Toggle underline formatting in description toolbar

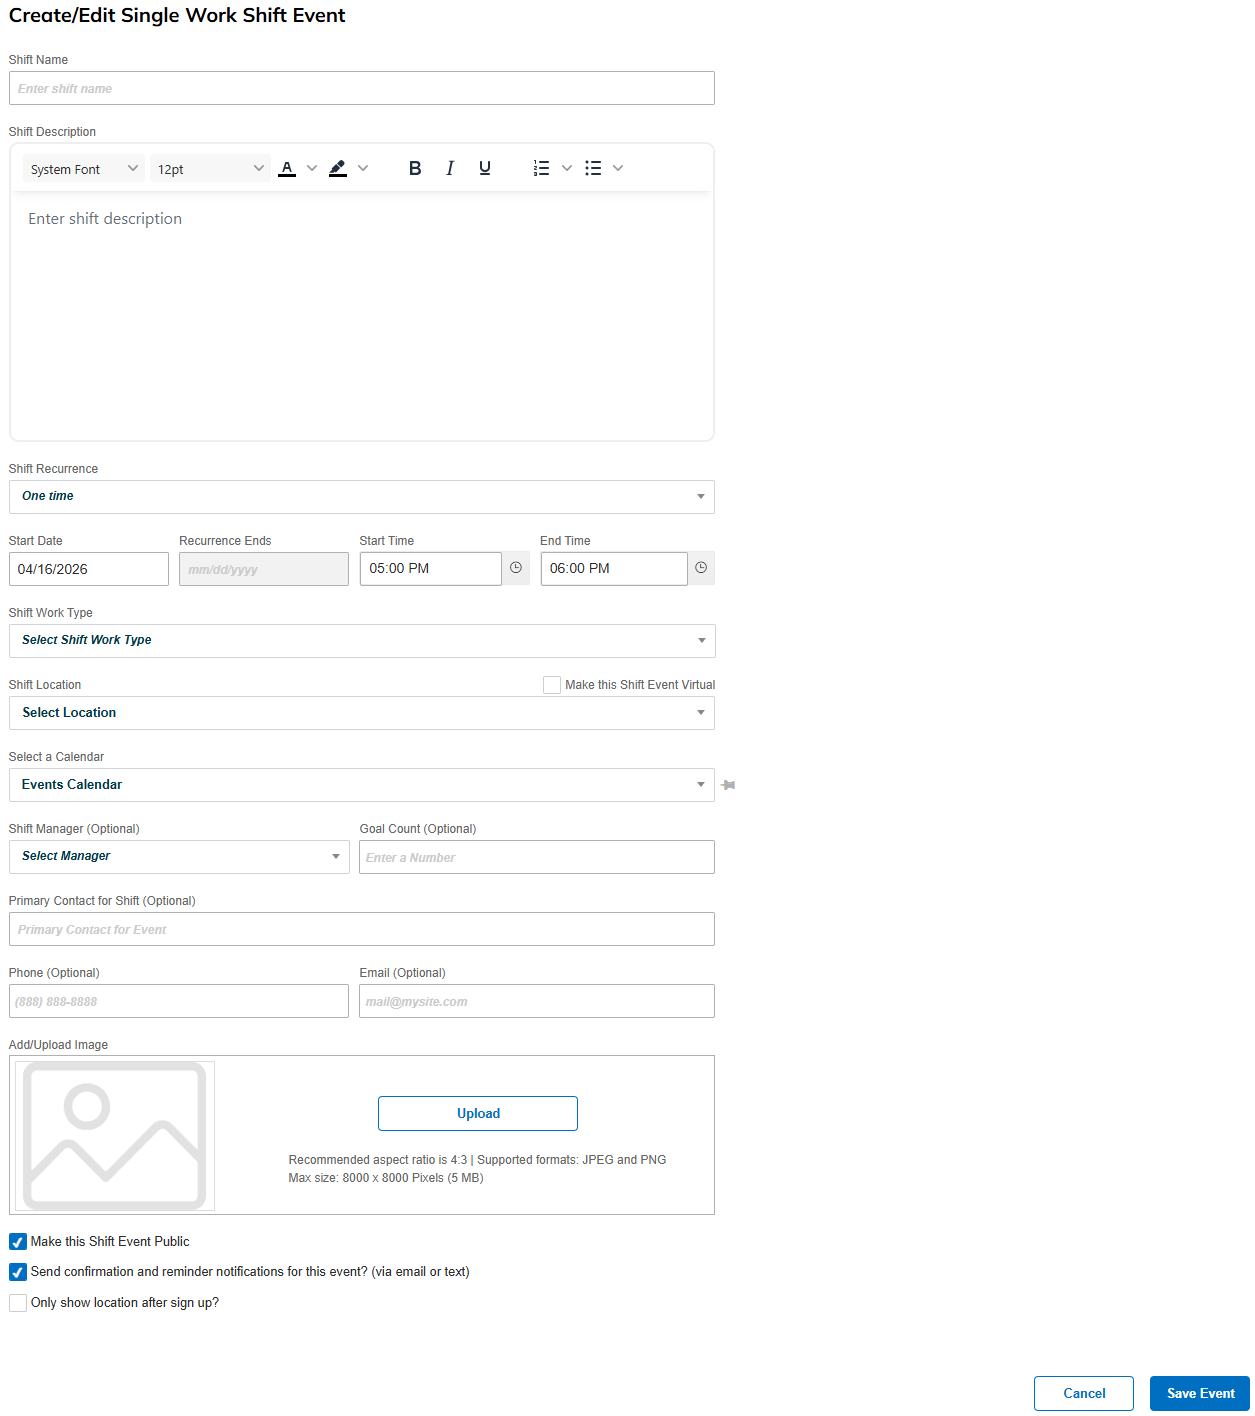(x=485, y=168)
